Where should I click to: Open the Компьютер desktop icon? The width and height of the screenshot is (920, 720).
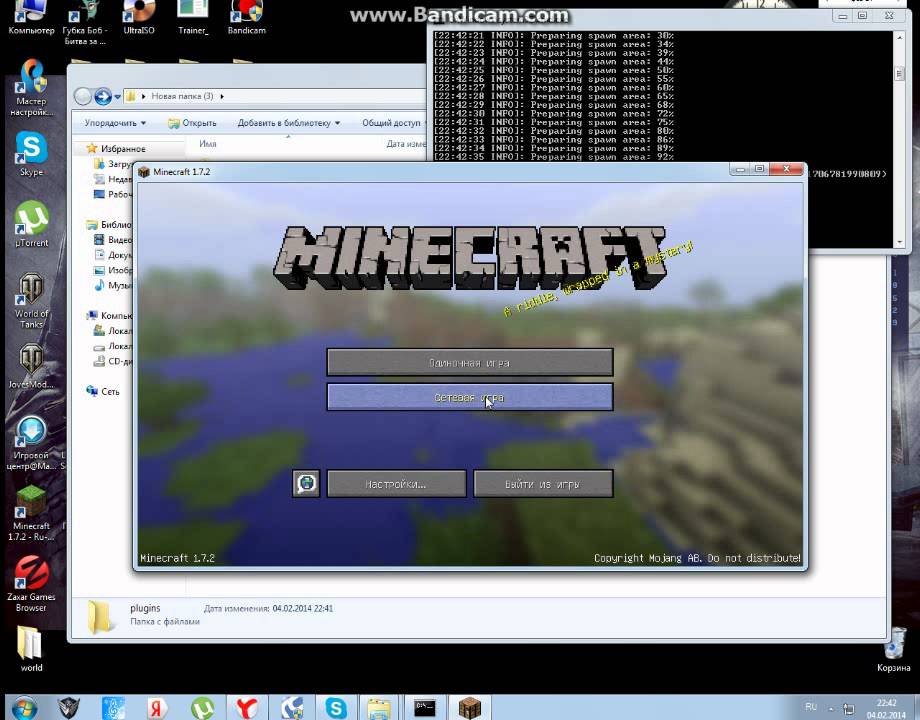pyautogui.click(x=31, y=18)
